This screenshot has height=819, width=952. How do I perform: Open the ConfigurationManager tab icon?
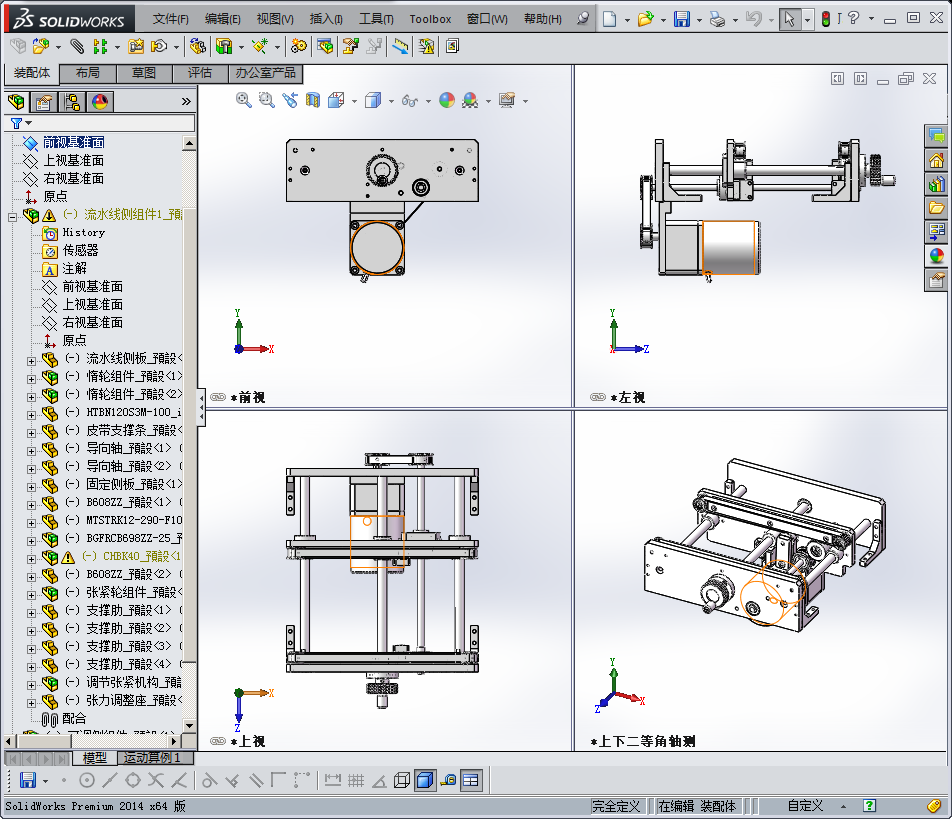(x=72, y=101)
